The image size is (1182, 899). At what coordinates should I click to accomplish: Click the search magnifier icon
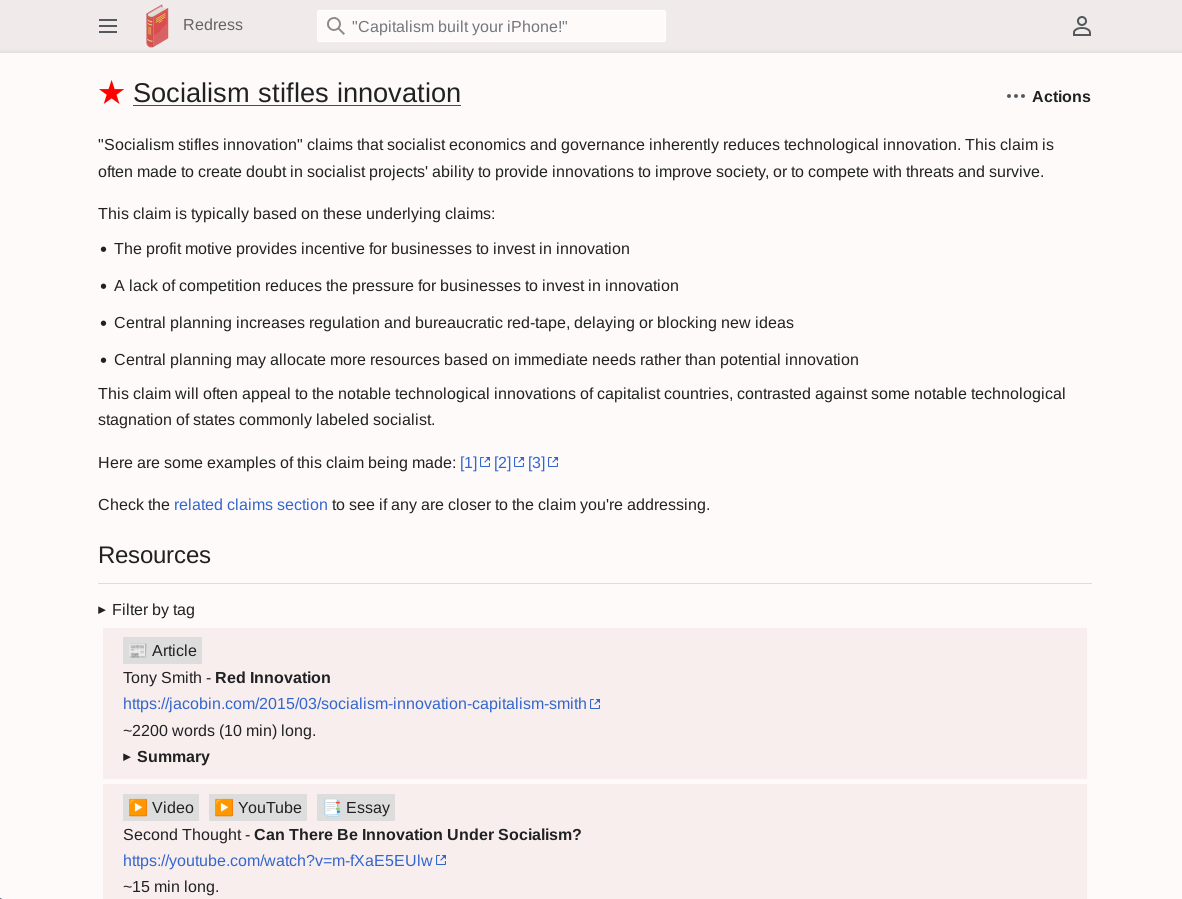click(x=336, y=26)
